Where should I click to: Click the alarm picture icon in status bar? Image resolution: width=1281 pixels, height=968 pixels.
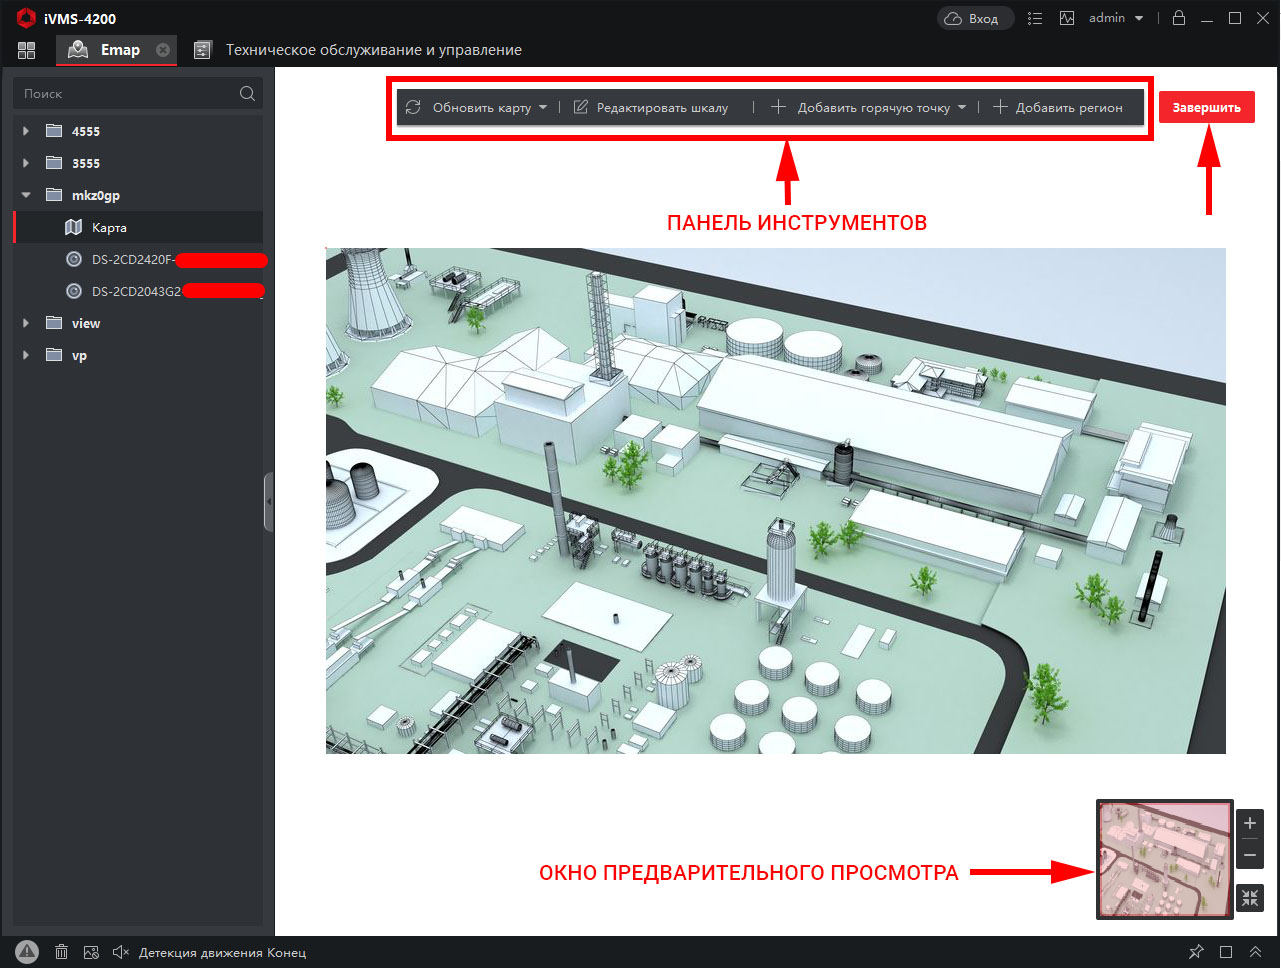click(91, 952)
